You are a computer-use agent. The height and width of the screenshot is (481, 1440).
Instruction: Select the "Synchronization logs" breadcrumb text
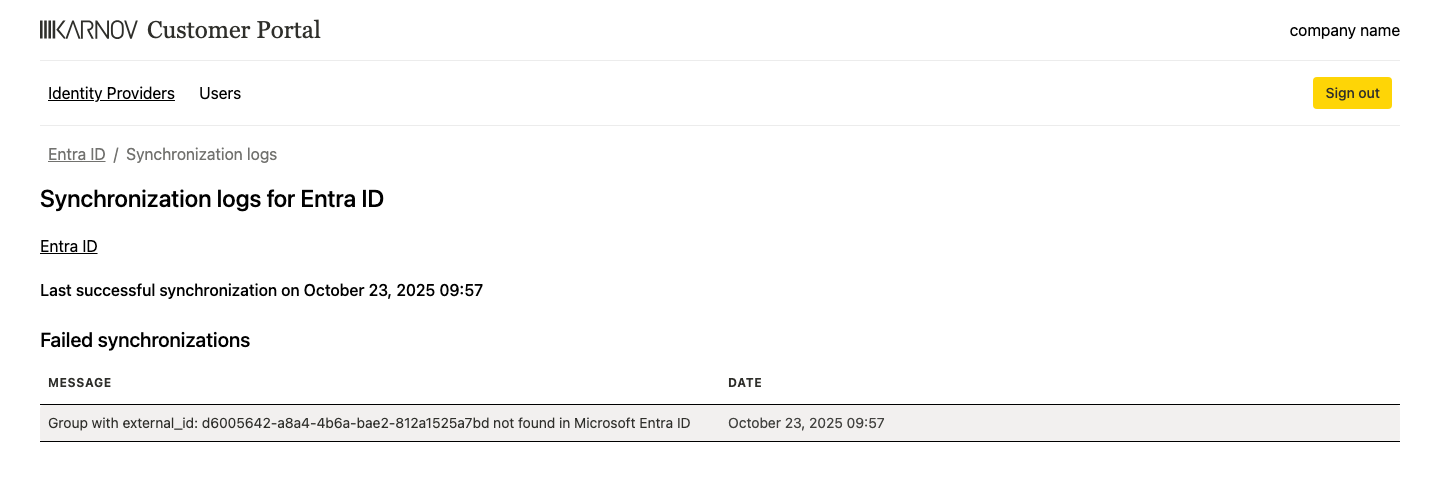(201, 154)
